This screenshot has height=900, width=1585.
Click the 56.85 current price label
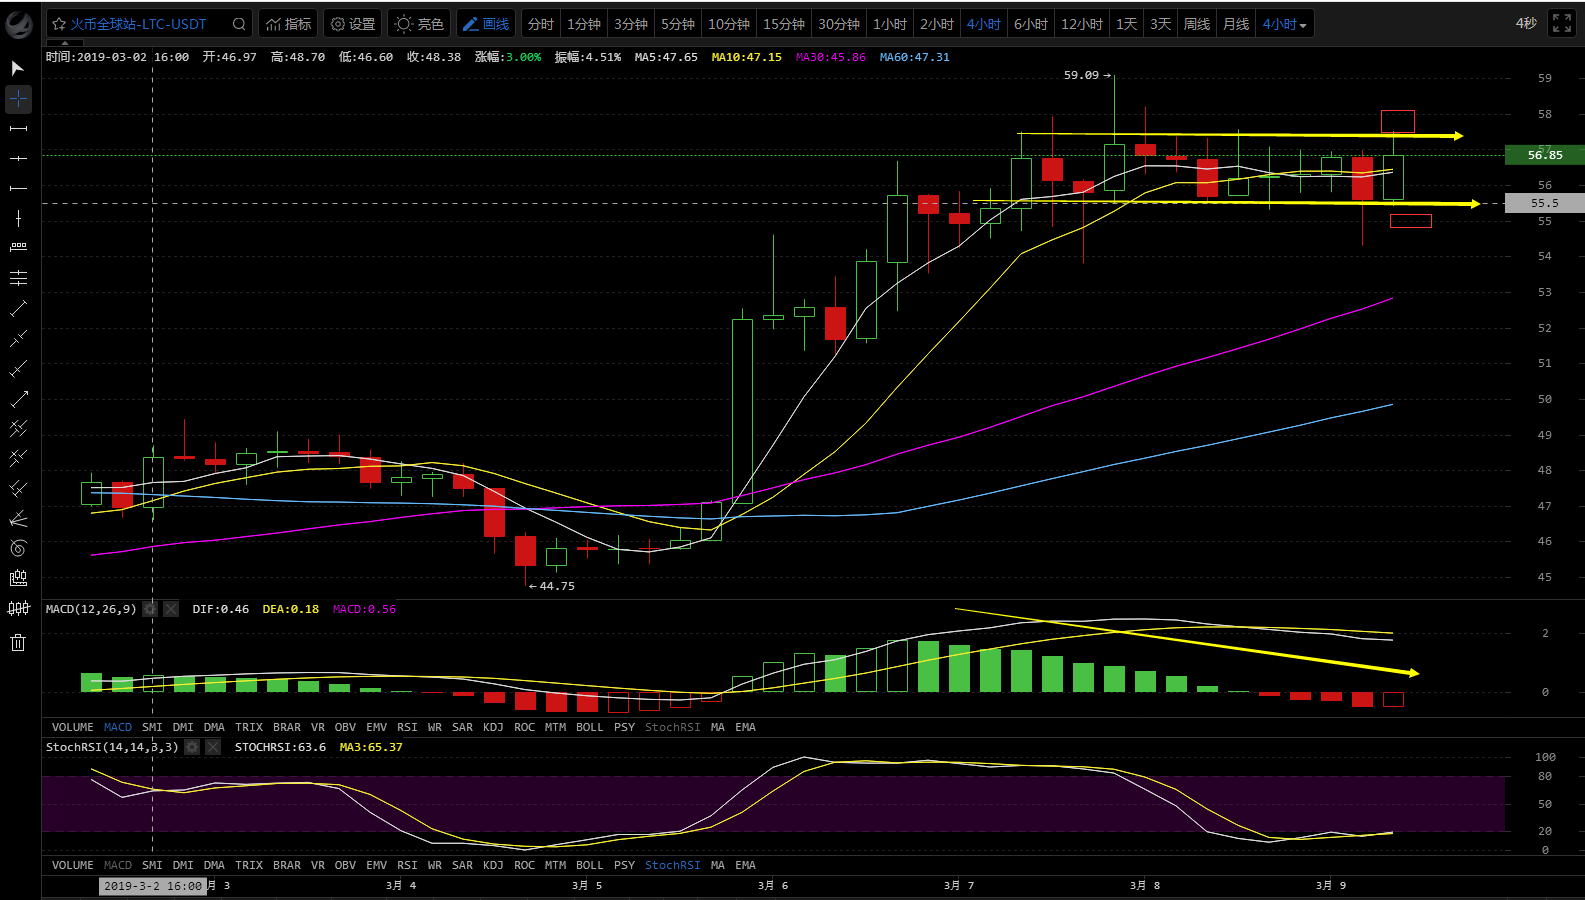pos(1544,155)
